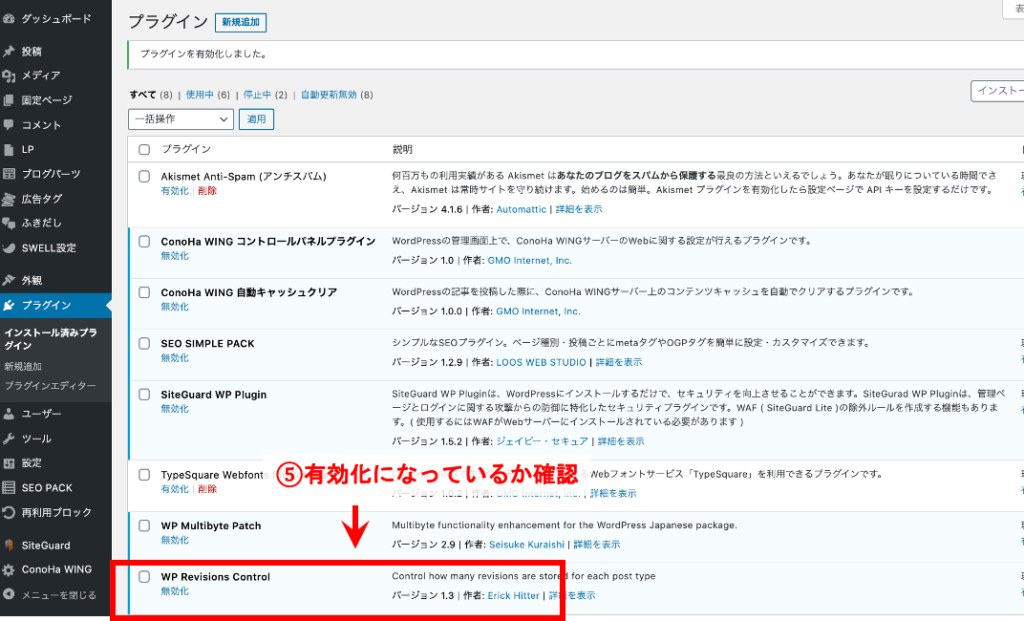Click the 適用 apply button
This screenshot has height=621, width=1024.
[x=257, y=119]
